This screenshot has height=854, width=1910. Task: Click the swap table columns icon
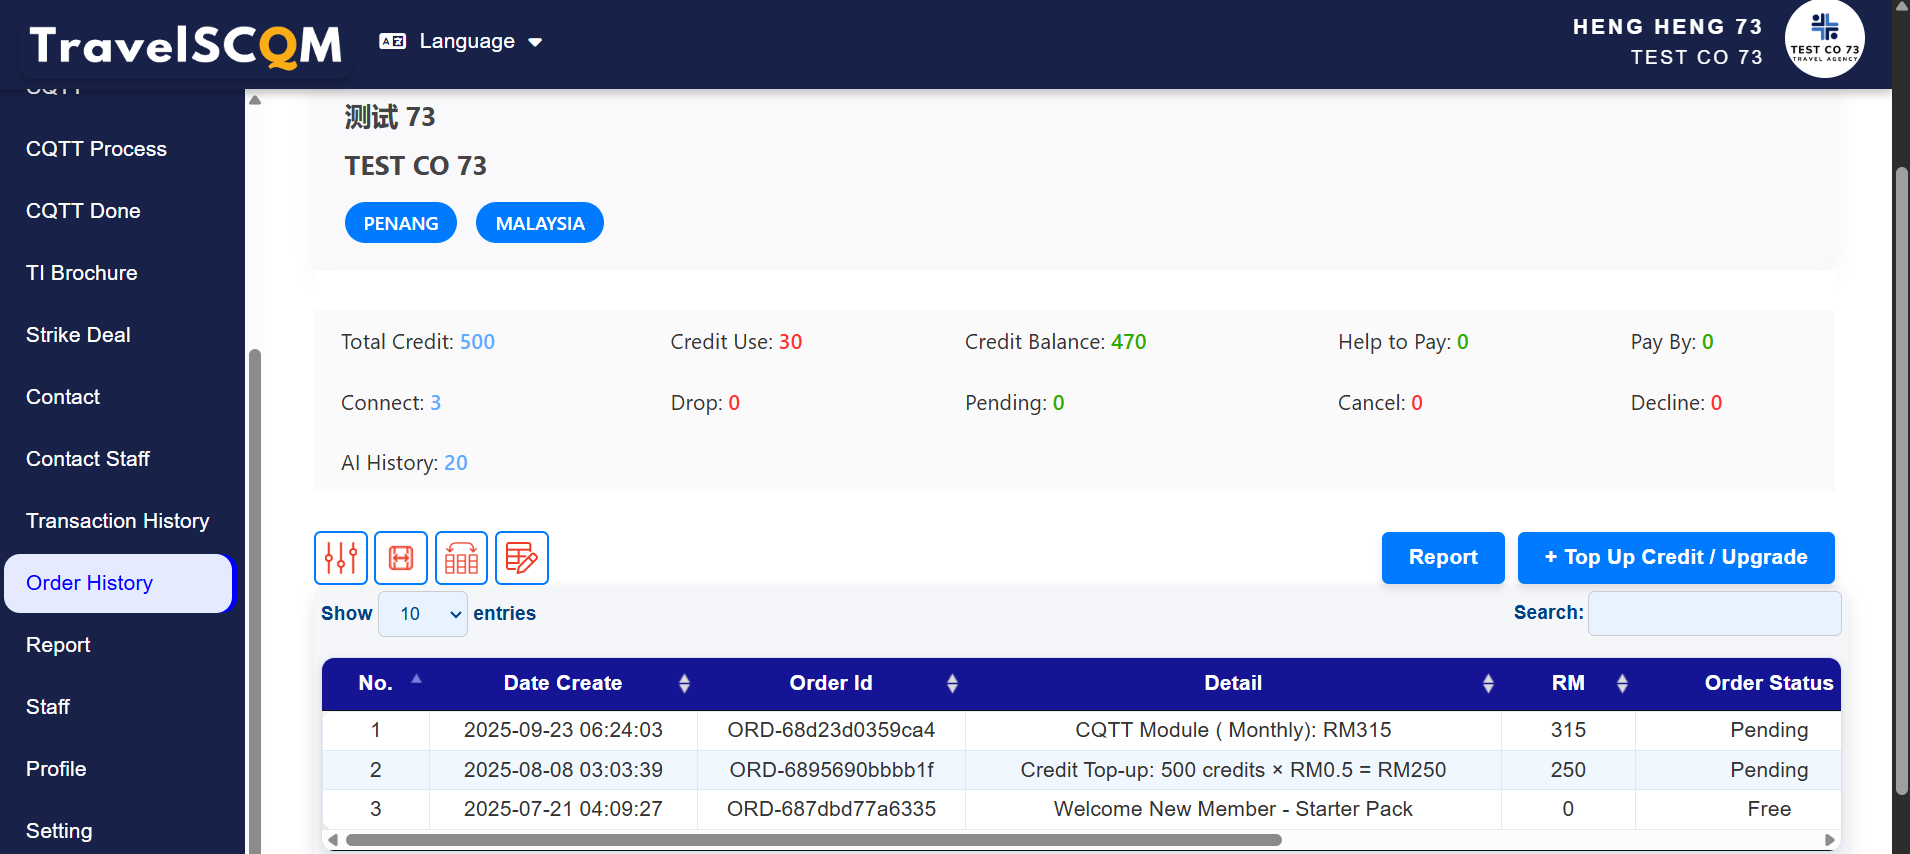[461, 558]
